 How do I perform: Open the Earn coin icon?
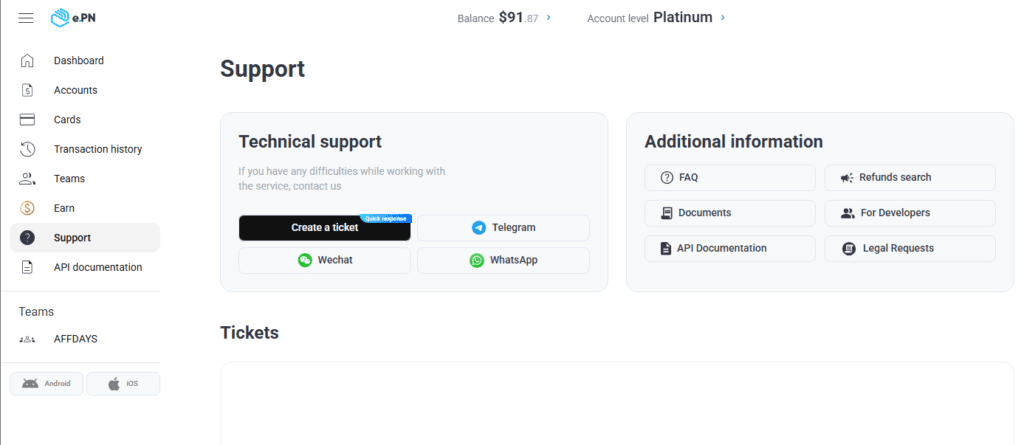[x=27, y=208]
